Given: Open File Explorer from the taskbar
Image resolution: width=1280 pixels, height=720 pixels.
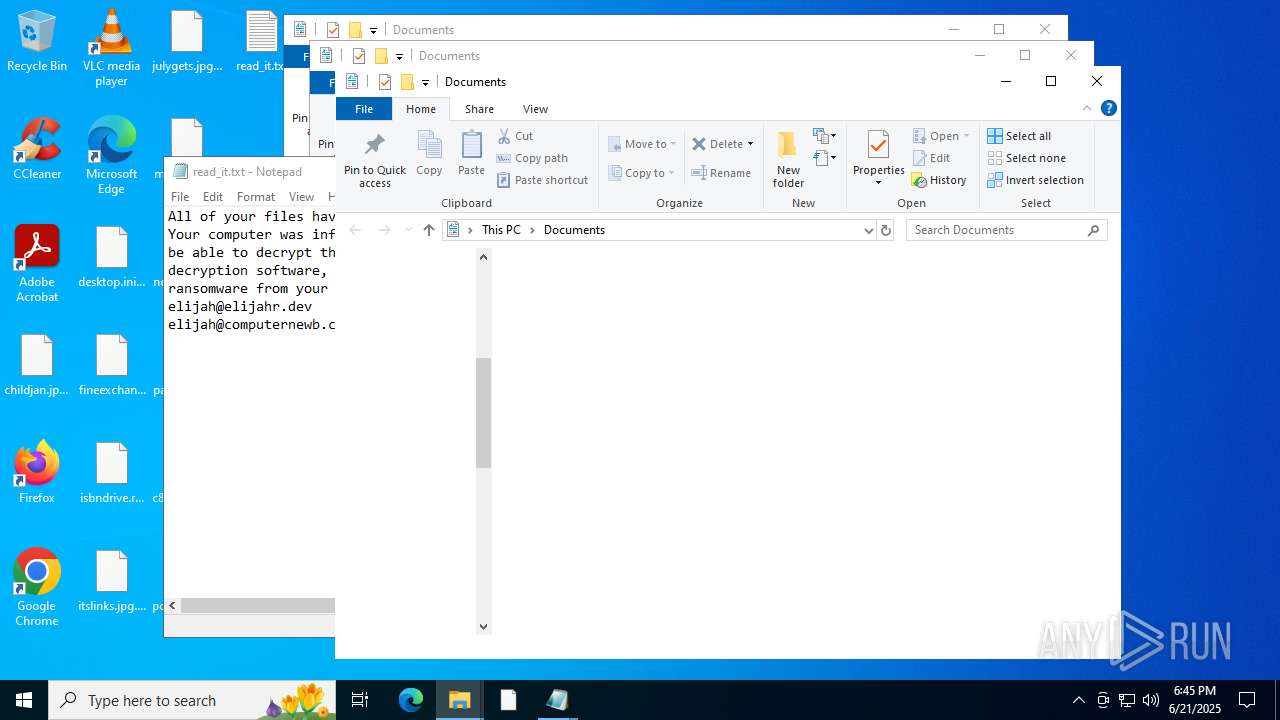Looking at the screenshot, I should (x=459, y=700).
